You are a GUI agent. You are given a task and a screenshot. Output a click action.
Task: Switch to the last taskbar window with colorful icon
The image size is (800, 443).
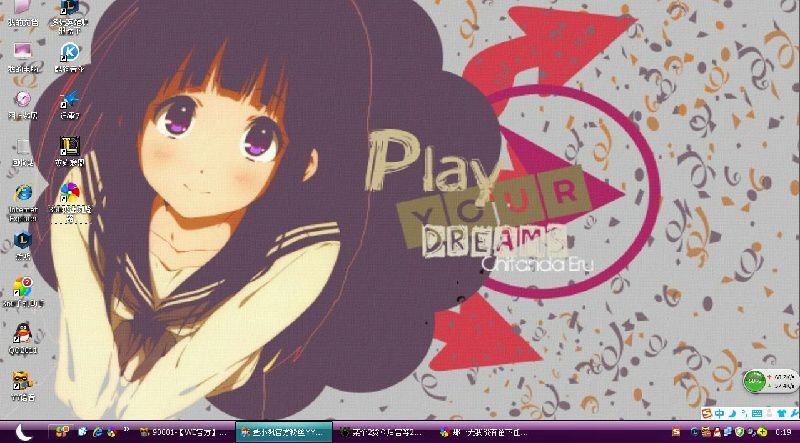click(484, 432)
